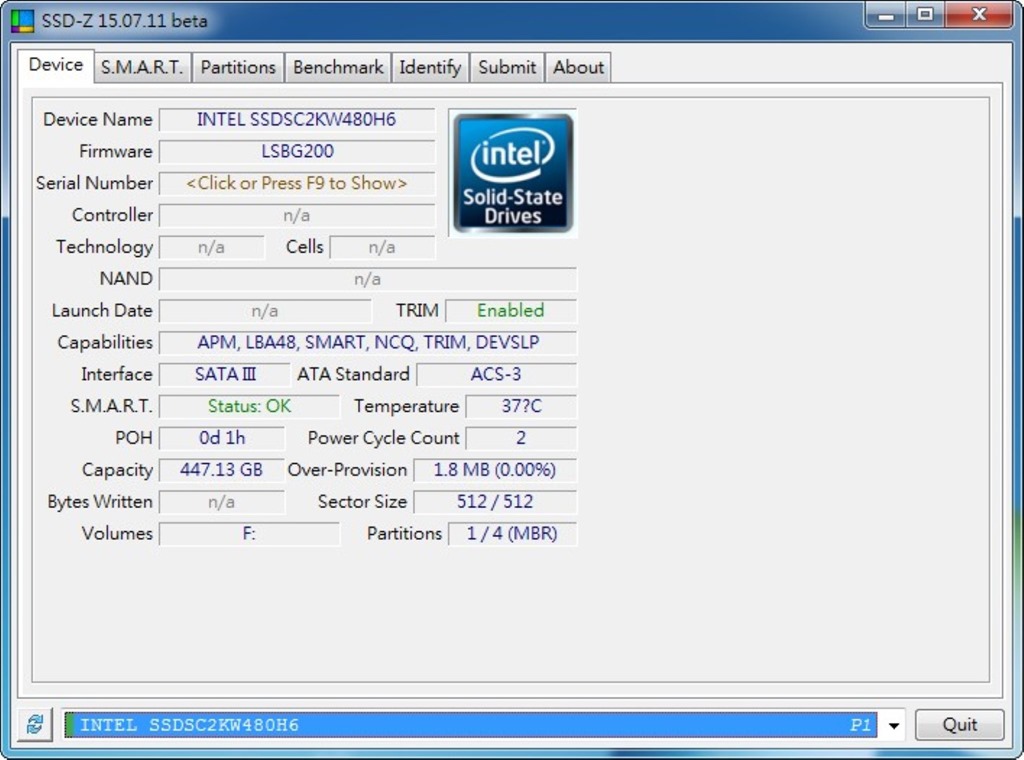
Task: Reveal the hidden serial number field
Action: [x=297, y=183]
